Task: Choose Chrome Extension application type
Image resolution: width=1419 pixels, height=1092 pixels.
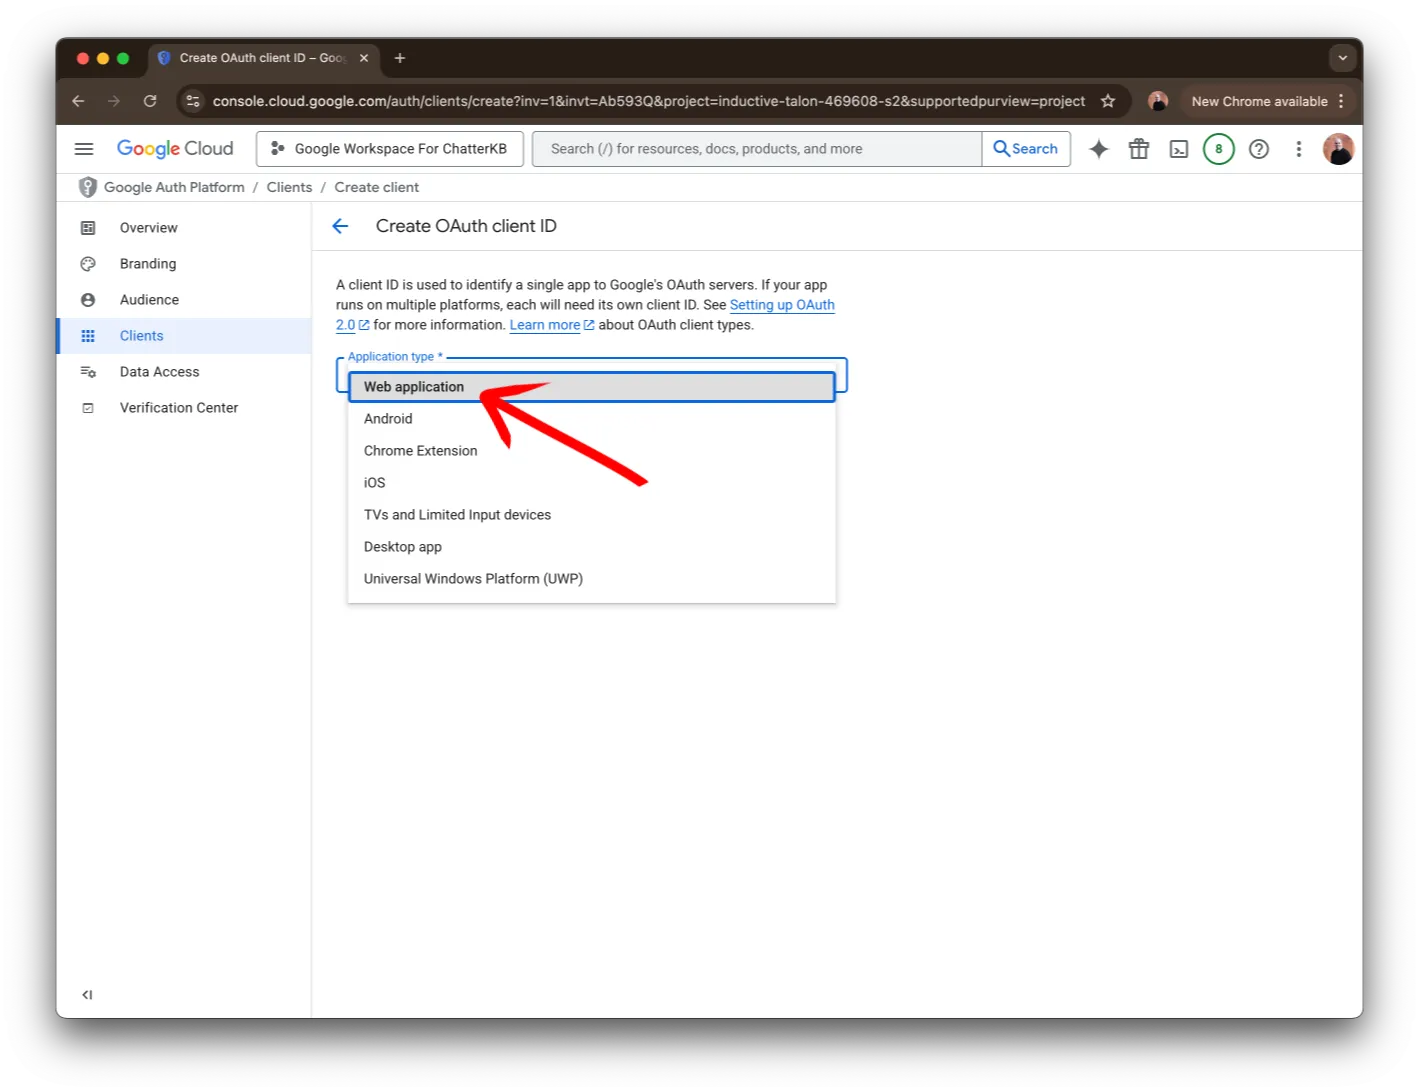Action: (592, 451)
